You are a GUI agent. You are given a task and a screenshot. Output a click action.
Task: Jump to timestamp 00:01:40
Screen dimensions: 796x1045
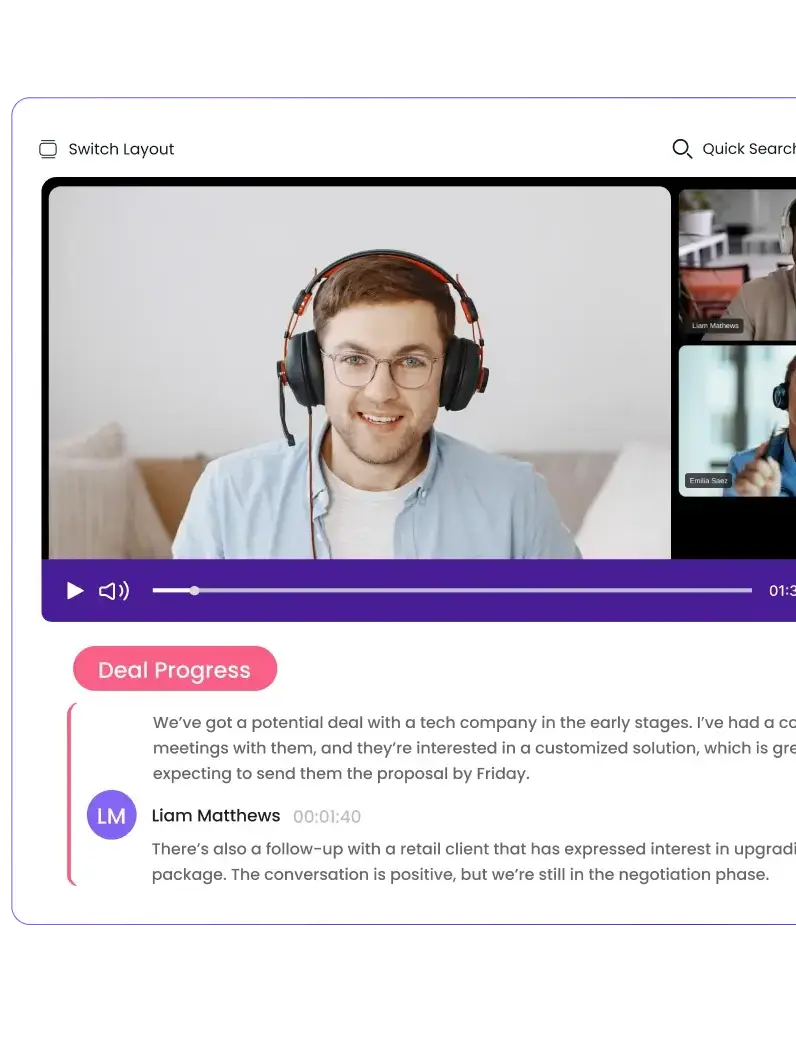327,816
